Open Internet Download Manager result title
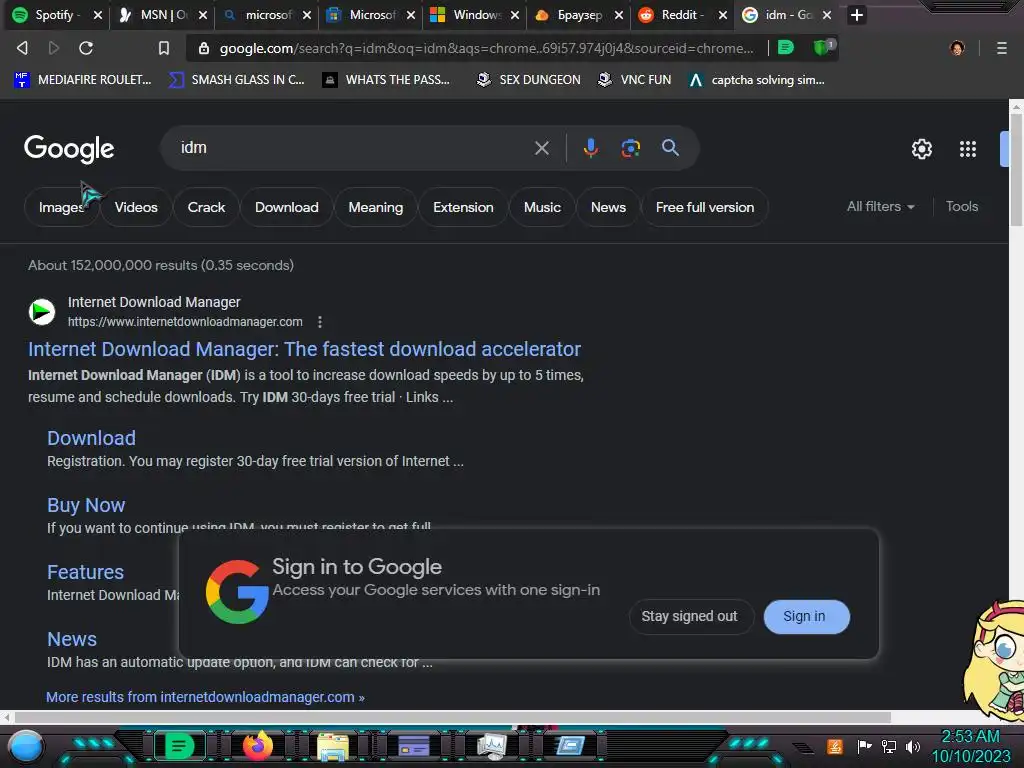The image size is (1024, 768). pos(304,349)
